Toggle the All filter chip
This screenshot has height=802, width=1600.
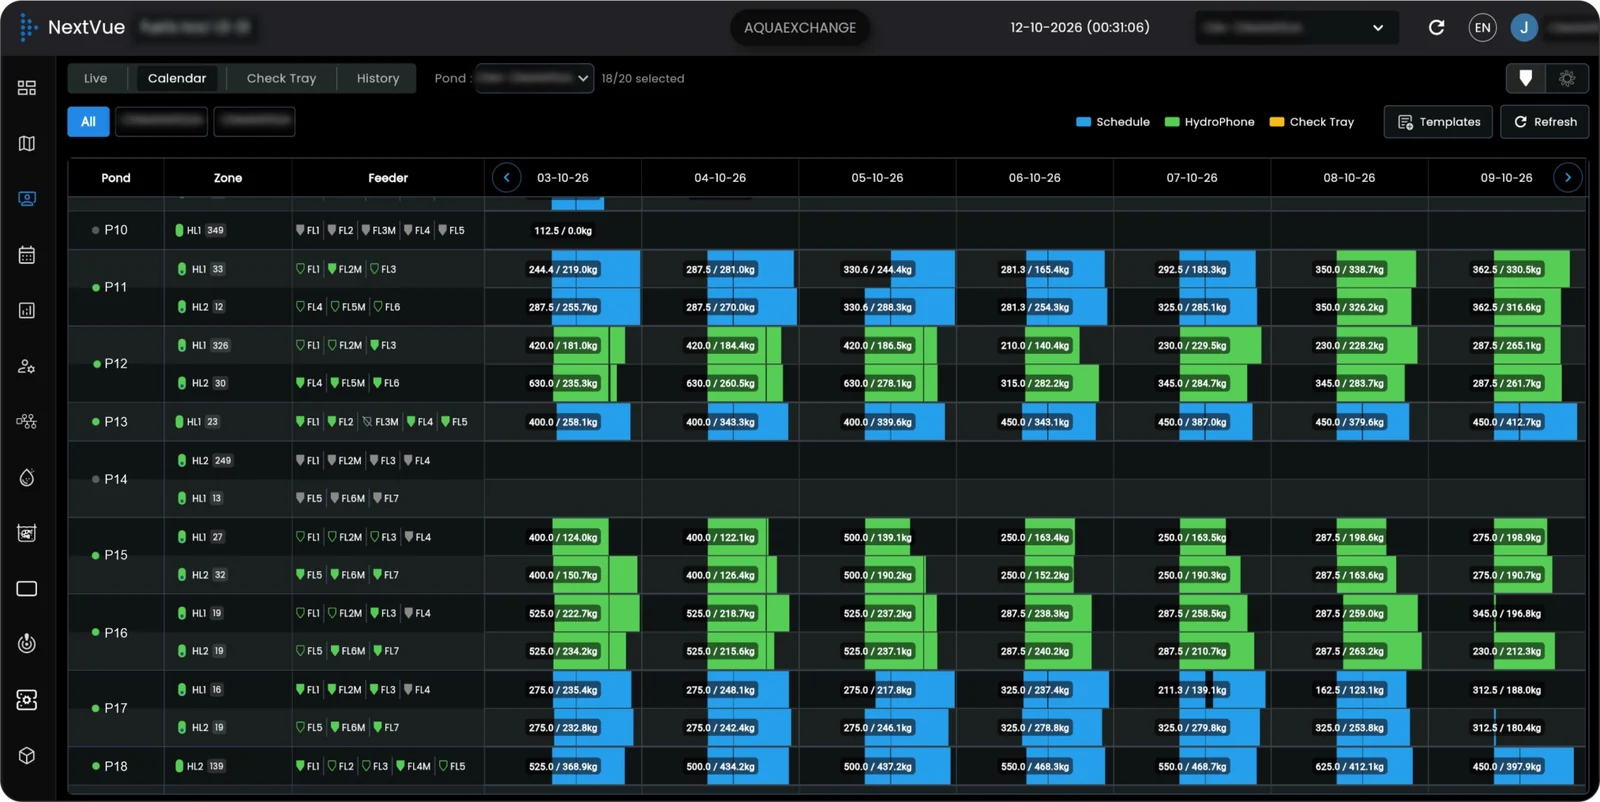(x=88, y=122)
